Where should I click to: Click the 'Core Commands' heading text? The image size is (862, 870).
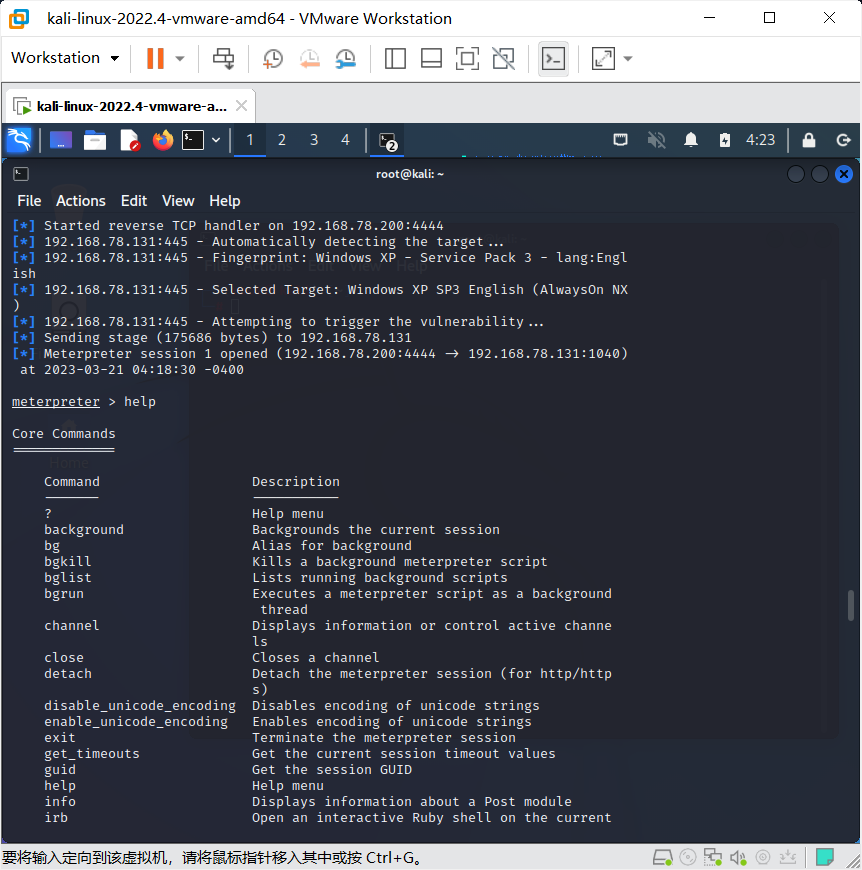(64, 433)
